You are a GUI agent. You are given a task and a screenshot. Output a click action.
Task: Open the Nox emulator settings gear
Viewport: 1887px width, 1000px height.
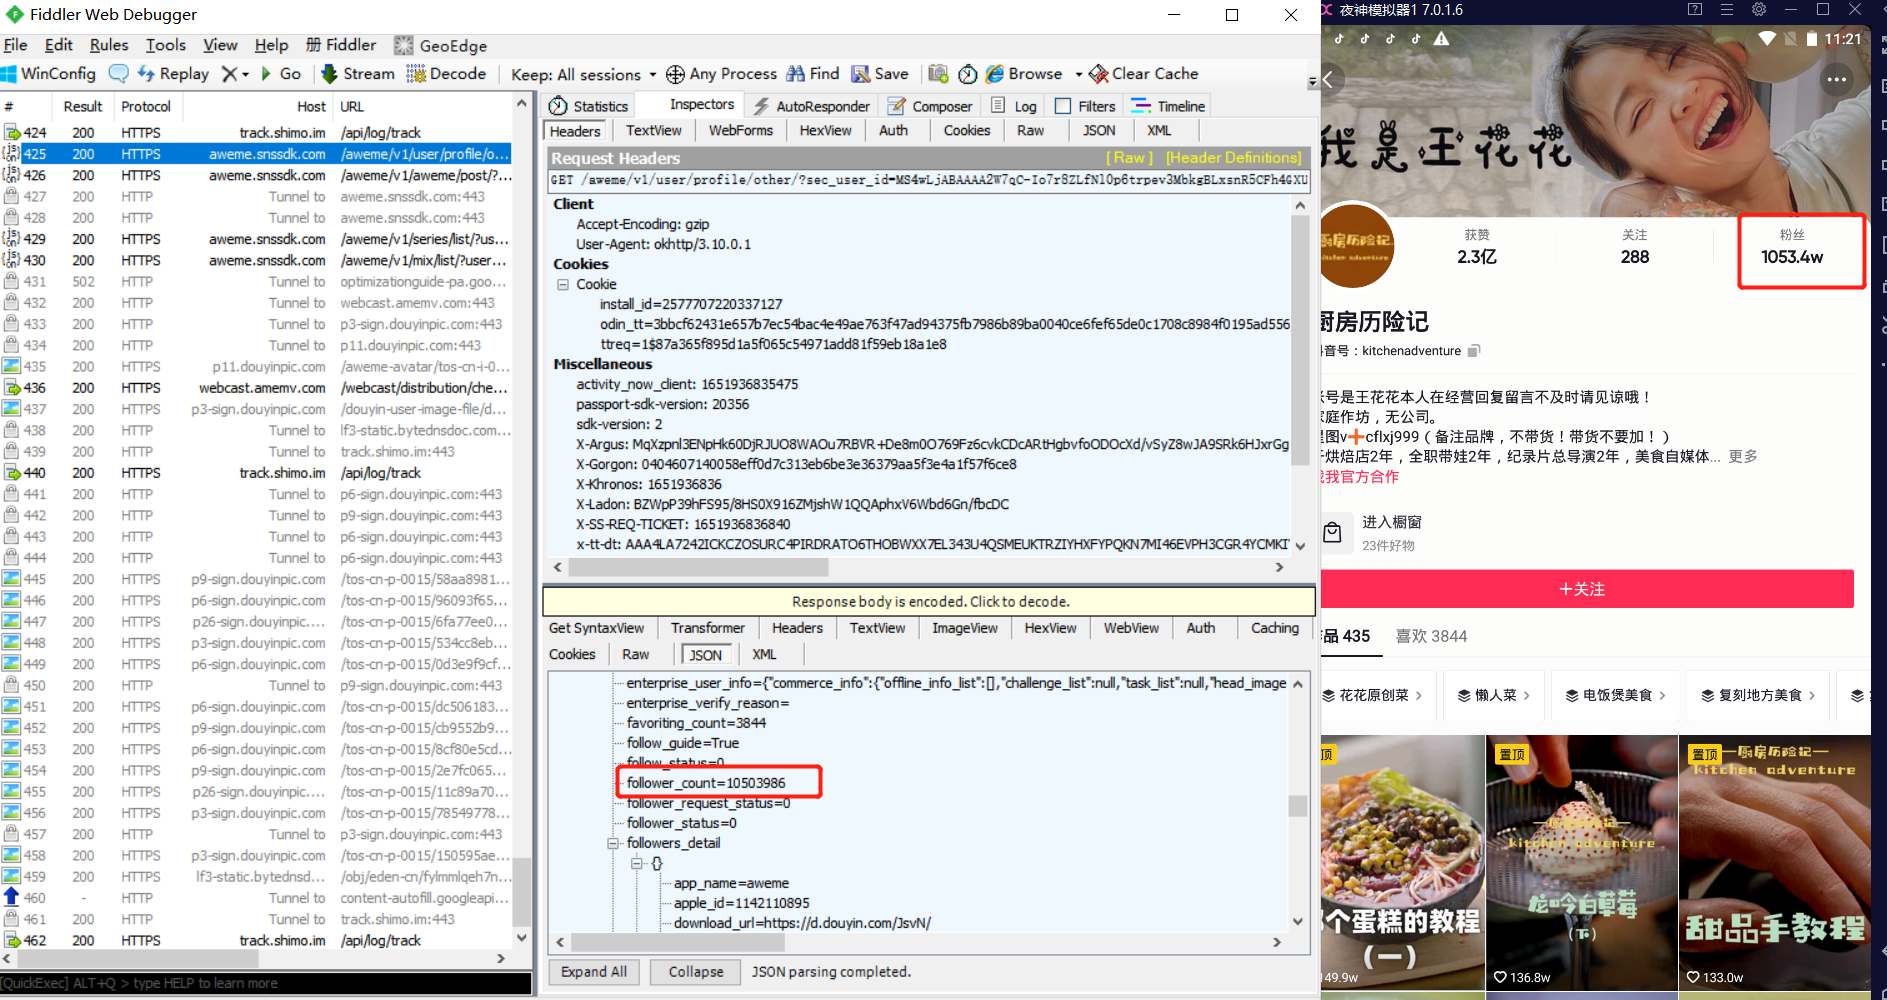coord(1759,10)
